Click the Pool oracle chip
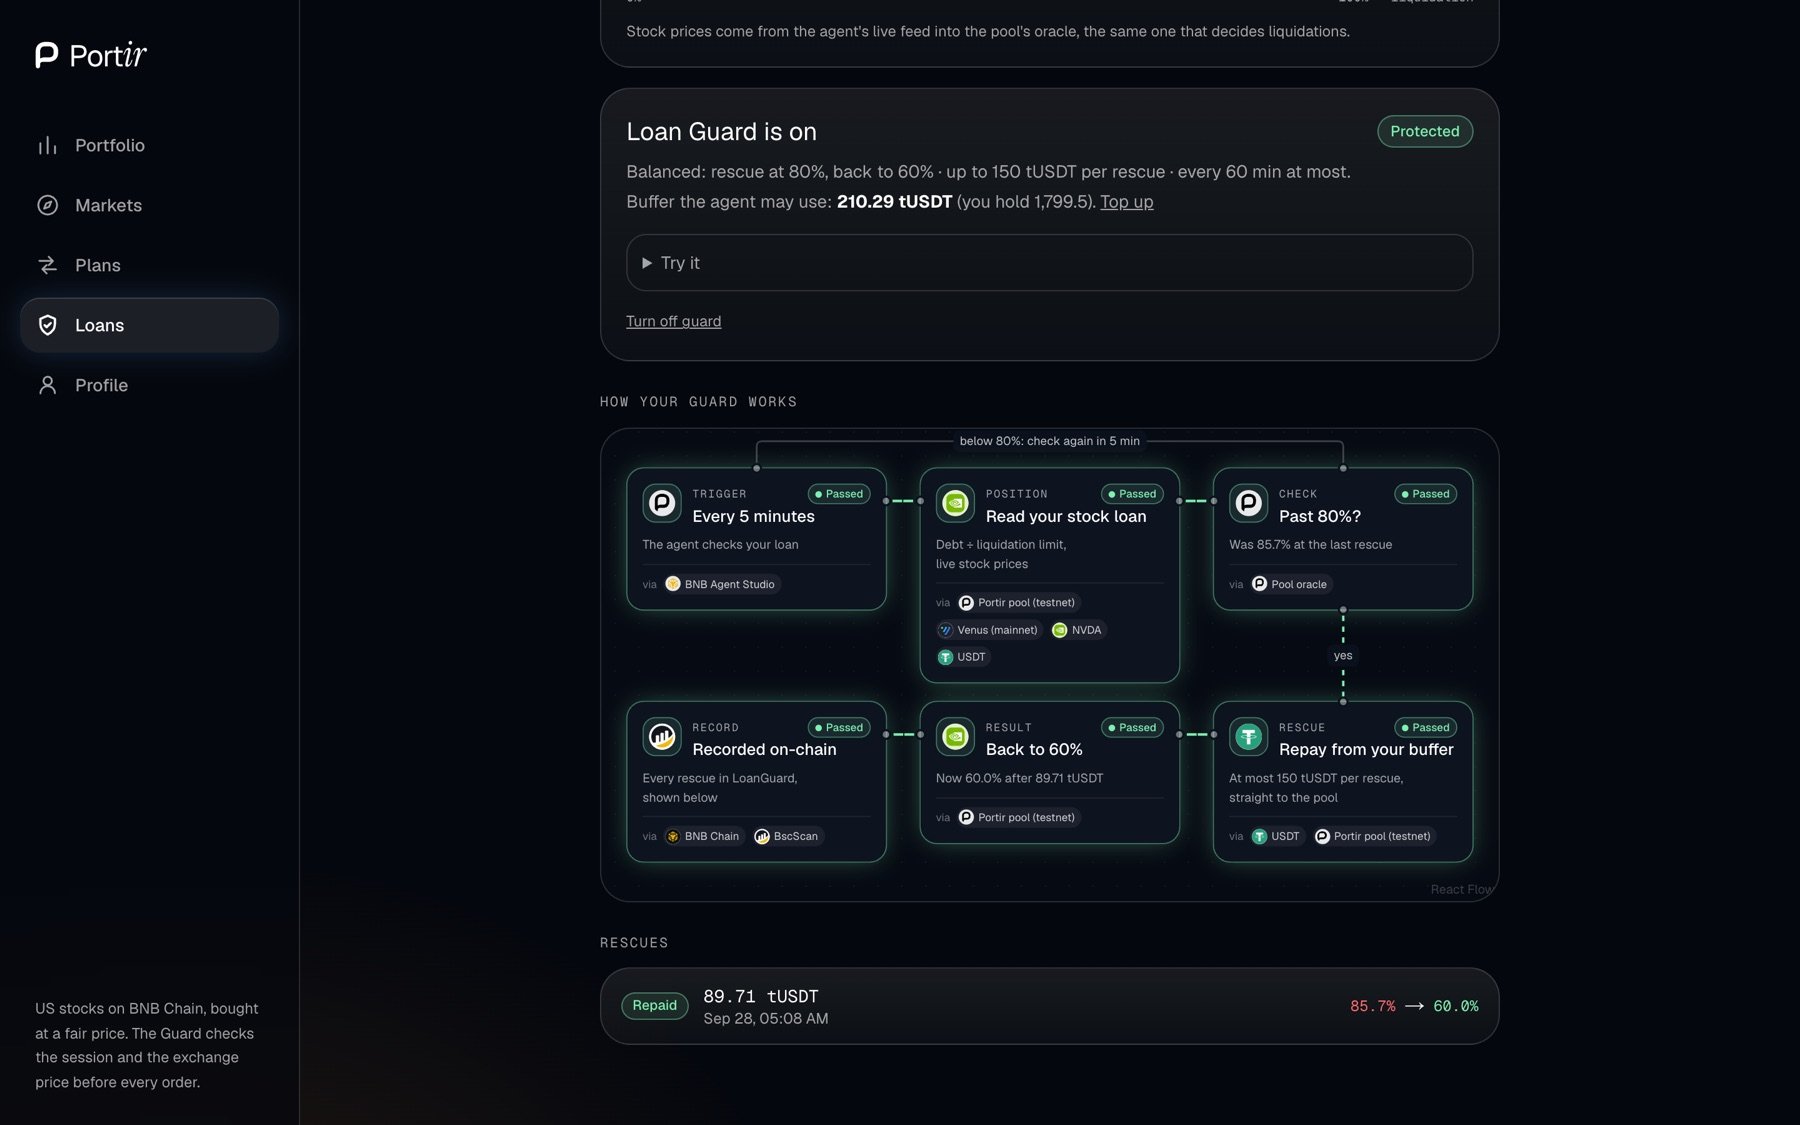The height and width of the screenshot is (1125, 1800). coord(1289,585)
